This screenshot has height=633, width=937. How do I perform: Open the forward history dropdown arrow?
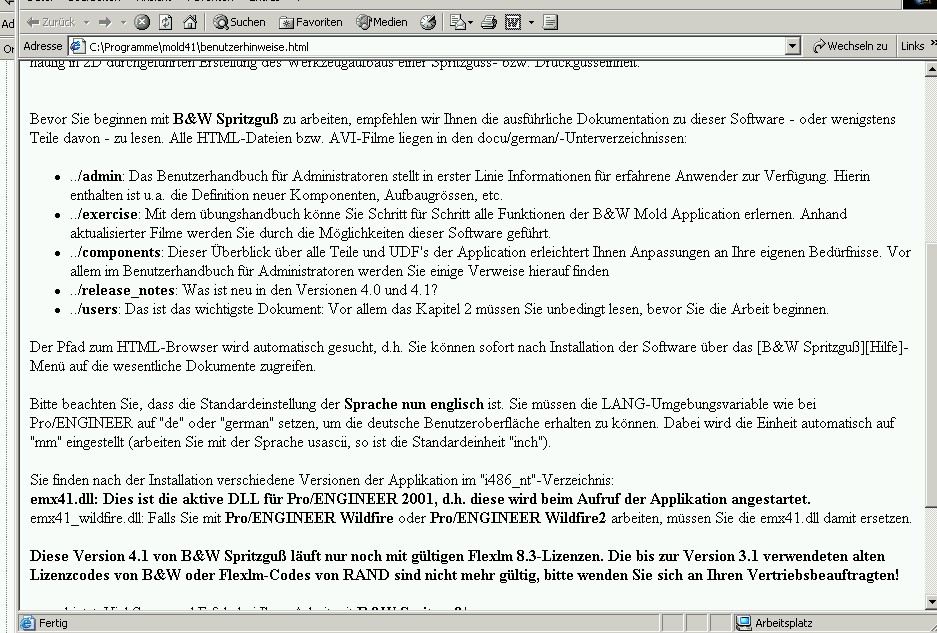[x=123, y=23]
